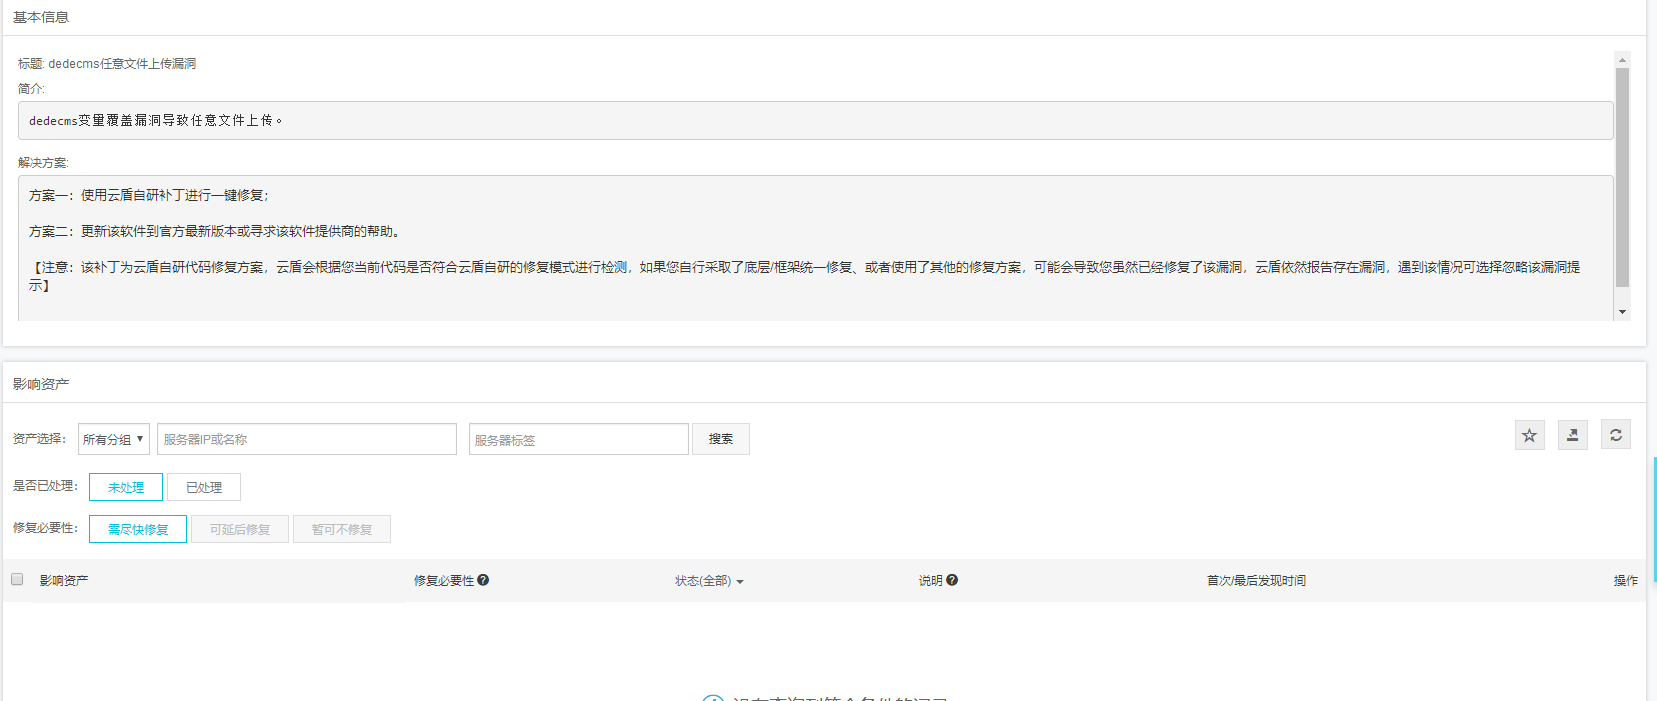This screenshot has width=1657, height=701.
Task: Click help icon next to 说明 column
Action: tap(952, 580)
